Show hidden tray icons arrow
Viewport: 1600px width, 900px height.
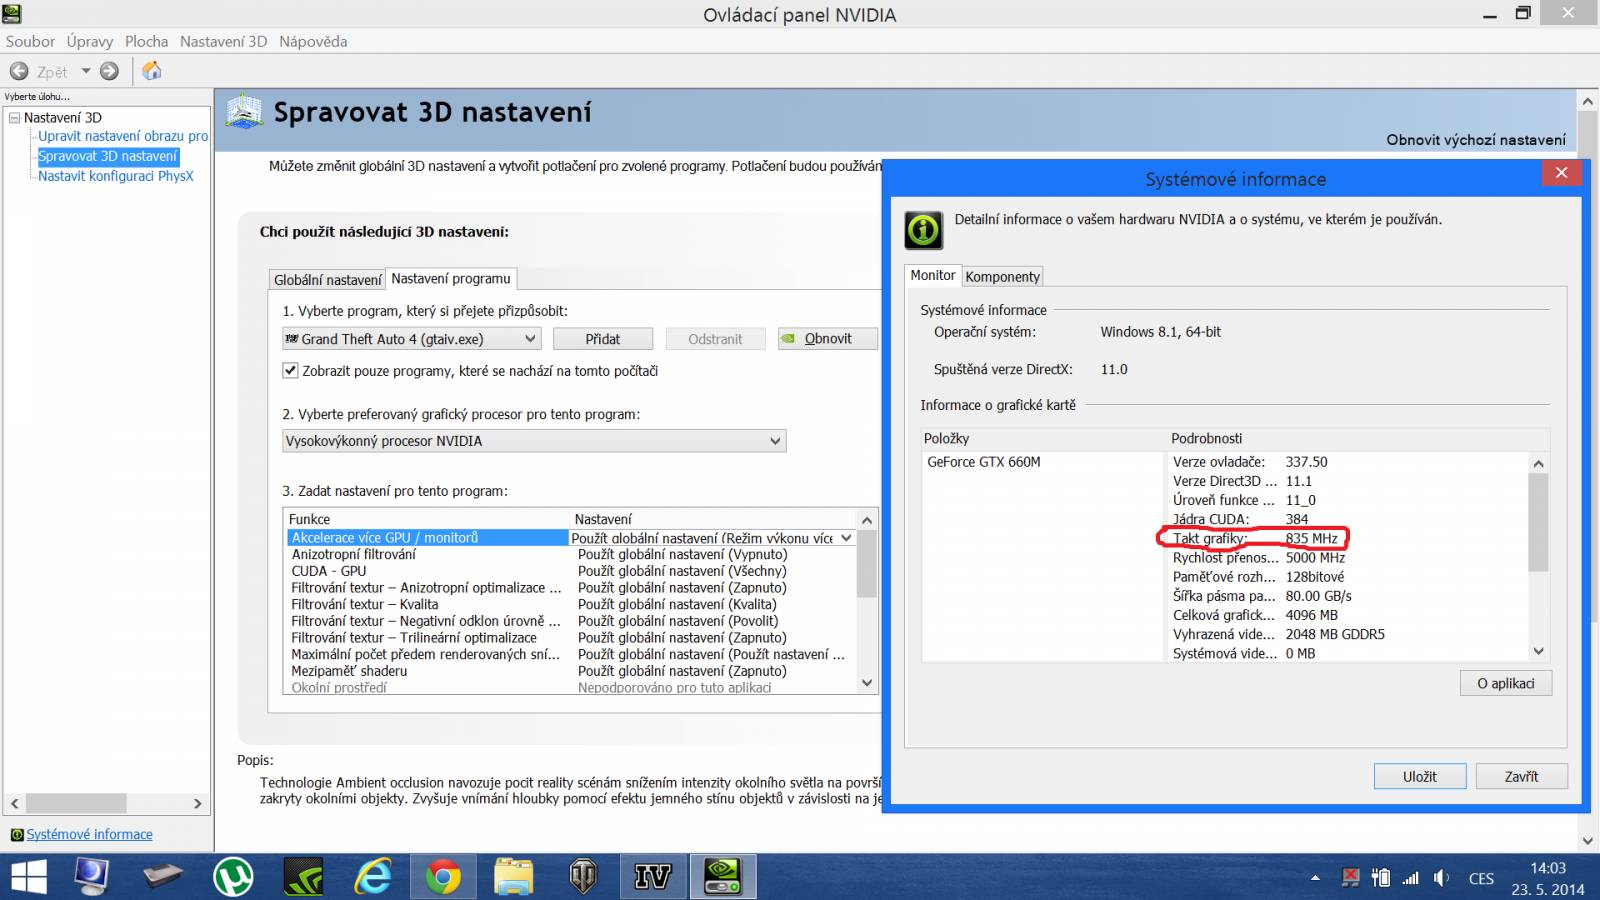coord(1315,878)
